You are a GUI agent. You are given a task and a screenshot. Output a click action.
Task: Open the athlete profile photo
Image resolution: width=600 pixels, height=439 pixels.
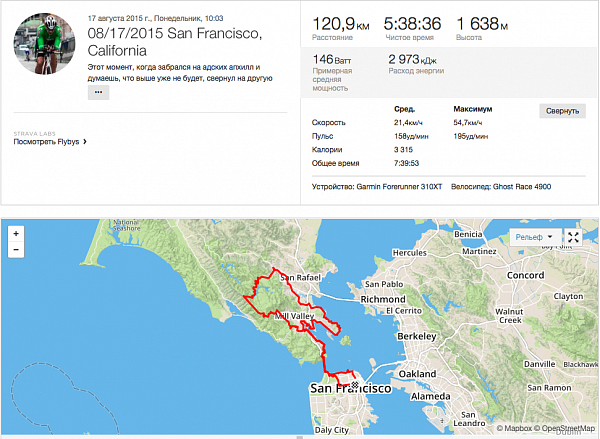(x=44, y=43)
